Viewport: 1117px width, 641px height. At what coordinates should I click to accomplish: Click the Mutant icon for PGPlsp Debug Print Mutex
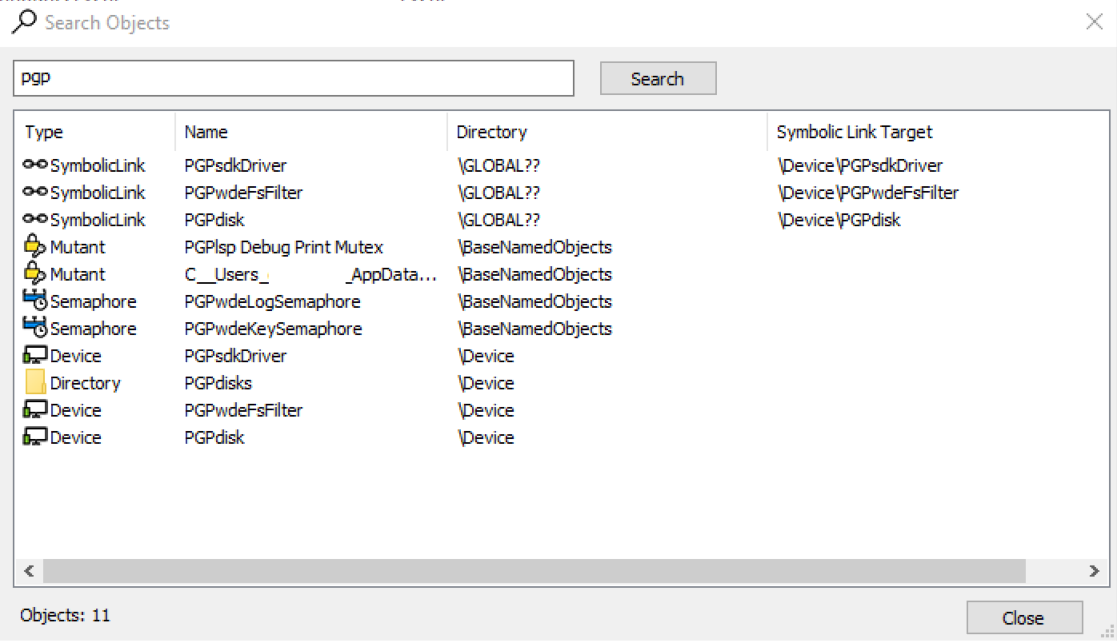click(35, 246)
